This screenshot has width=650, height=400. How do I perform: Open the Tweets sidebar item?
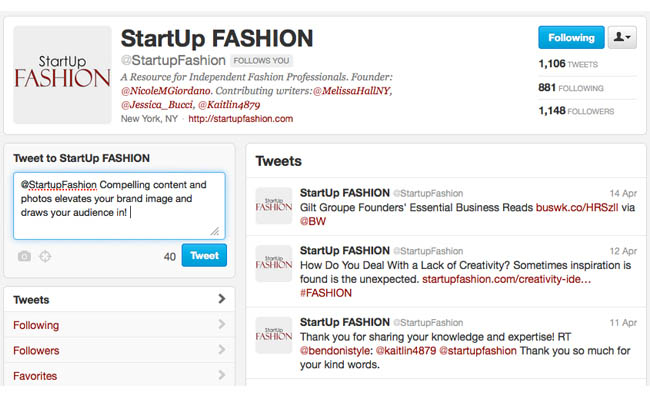click(119, 299)
